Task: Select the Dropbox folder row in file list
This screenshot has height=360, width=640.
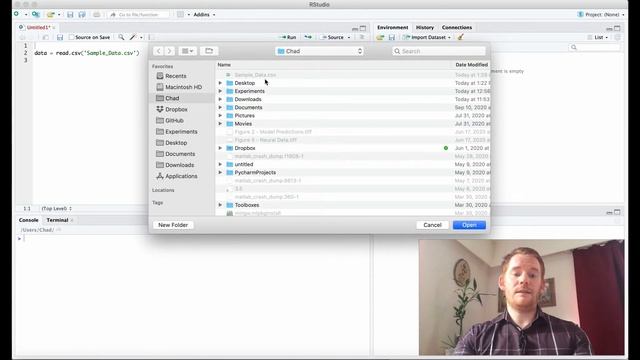Action: click(353, 148)
